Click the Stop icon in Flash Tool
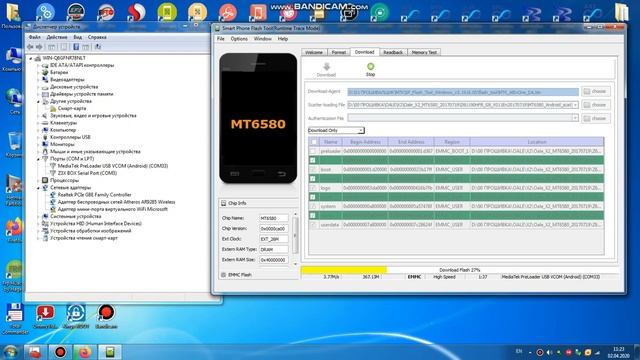 pyautogui.click(x=370, y=67)
